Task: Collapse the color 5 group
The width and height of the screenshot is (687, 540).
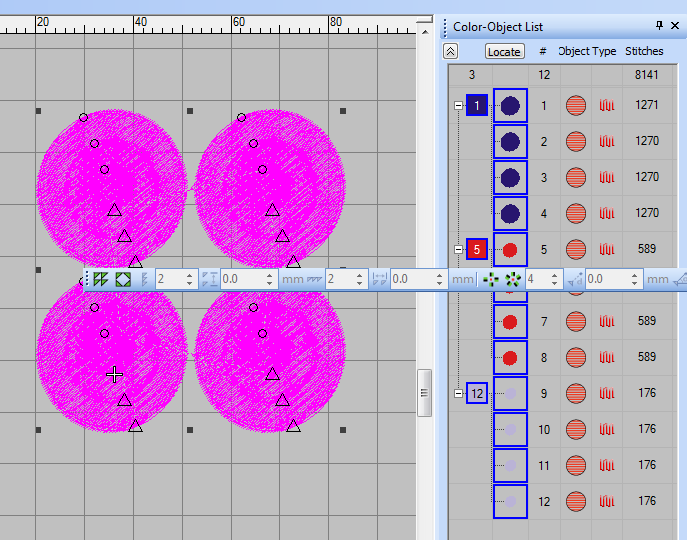Action: [458, 249]
